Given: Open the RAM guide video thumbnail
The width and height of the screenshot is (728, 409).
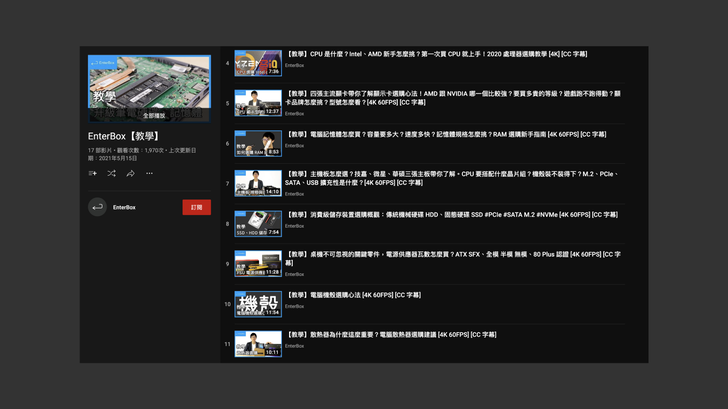Looking at the screenshot, I should (x=258, y=143).
